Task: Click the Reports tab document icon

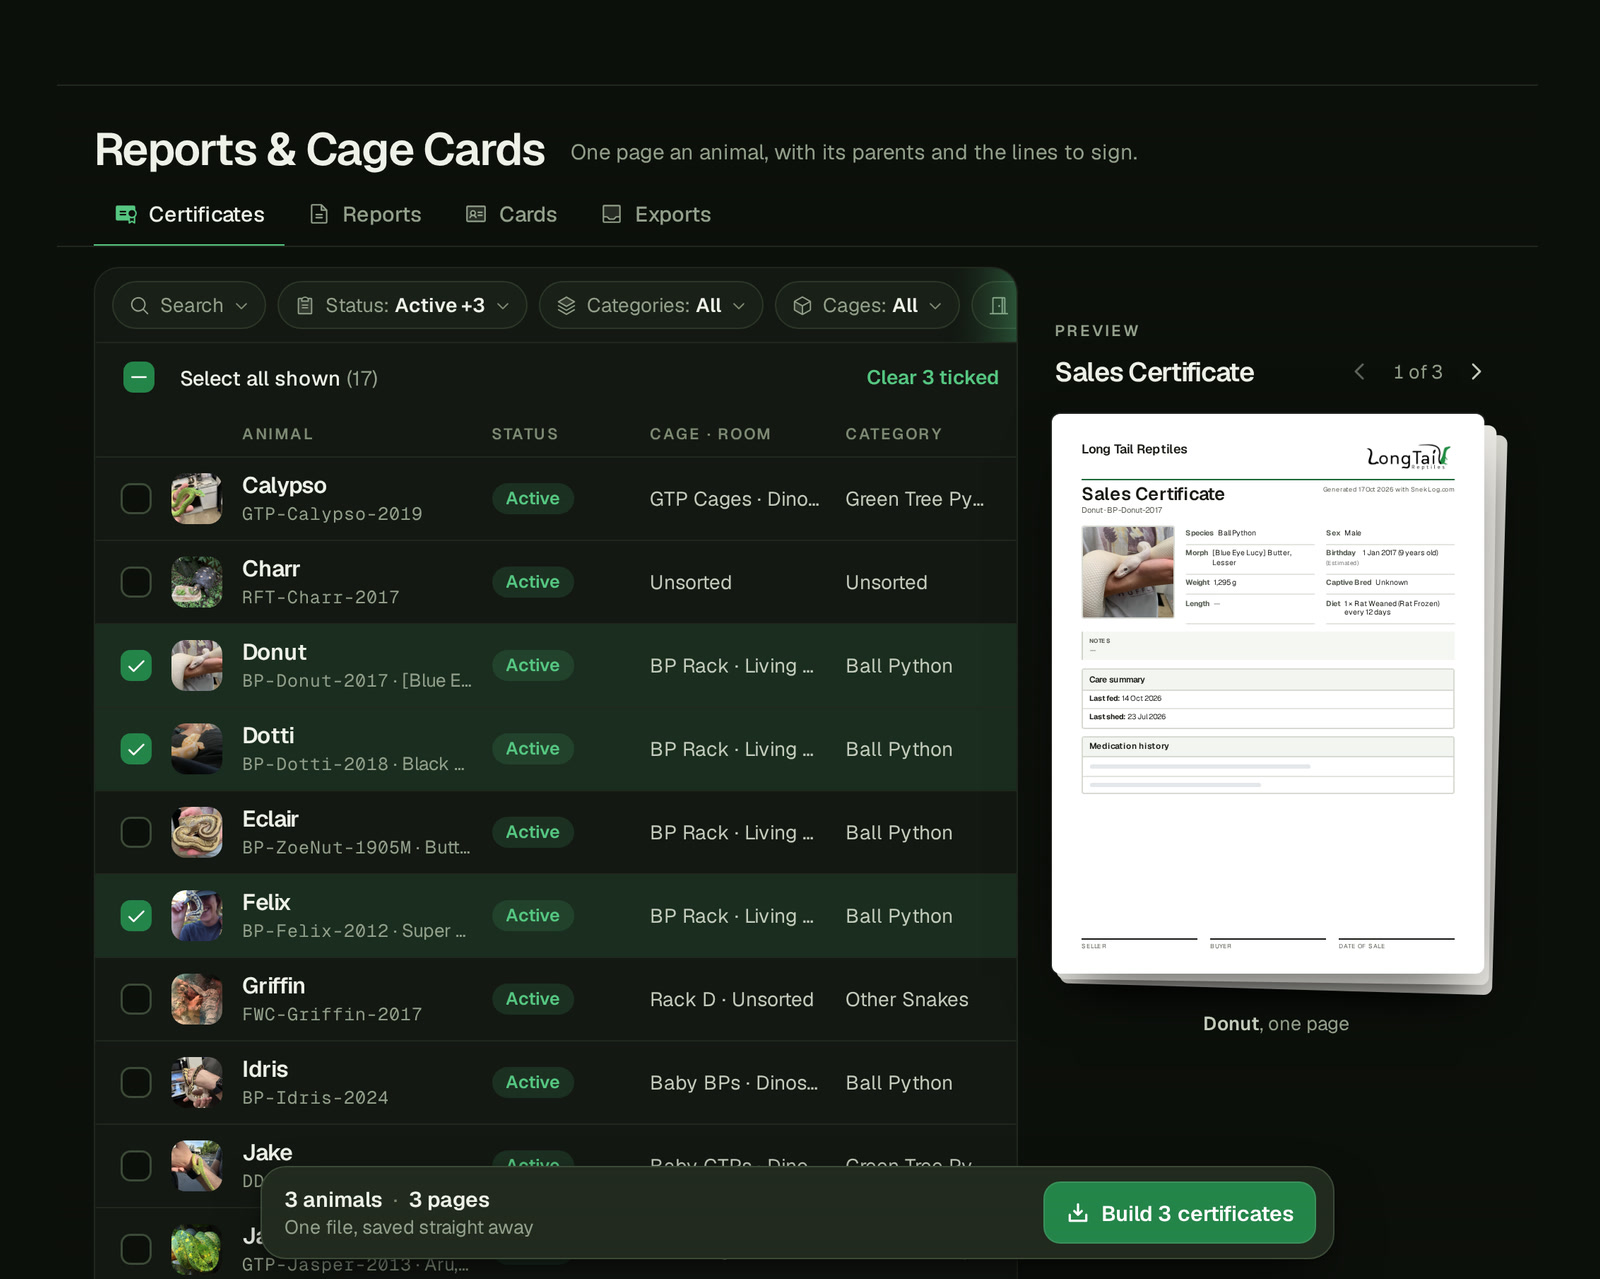Action: coord(319,215)
